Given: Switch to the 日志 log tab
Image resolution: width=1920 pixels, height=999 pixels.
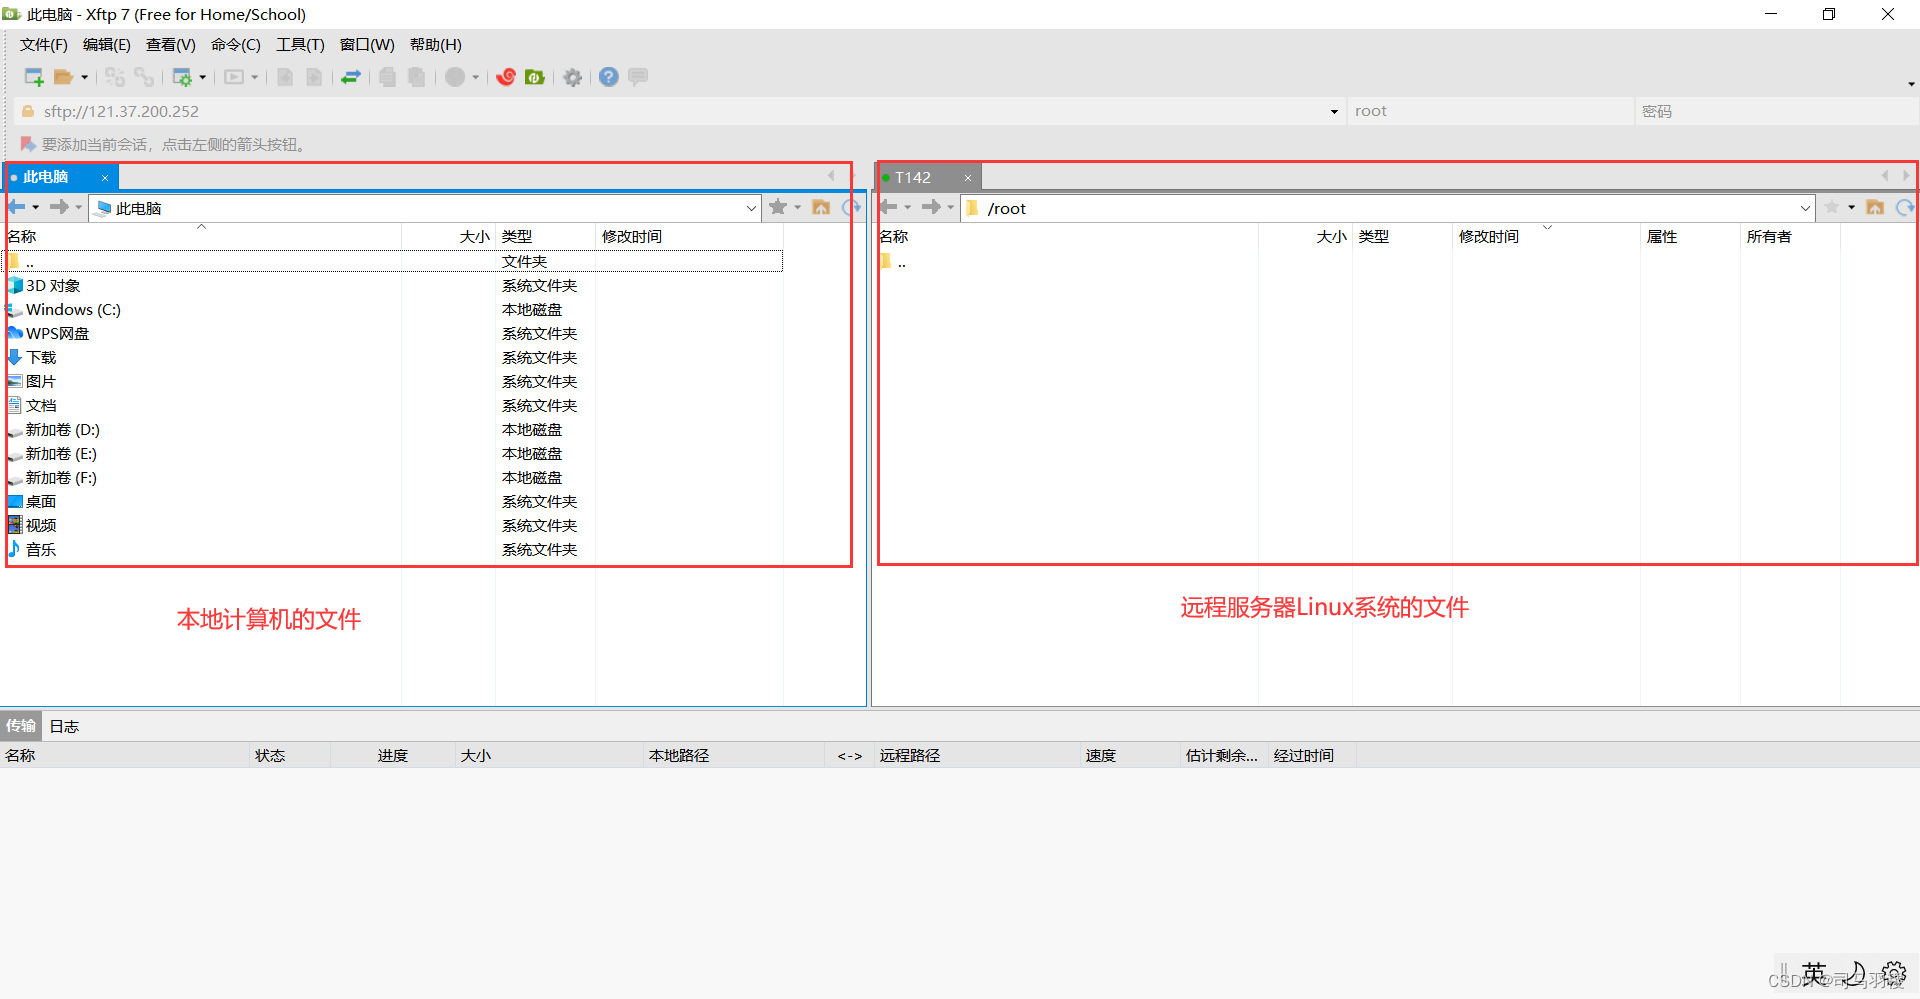Looking at the screenshot, I should [64, 726].
